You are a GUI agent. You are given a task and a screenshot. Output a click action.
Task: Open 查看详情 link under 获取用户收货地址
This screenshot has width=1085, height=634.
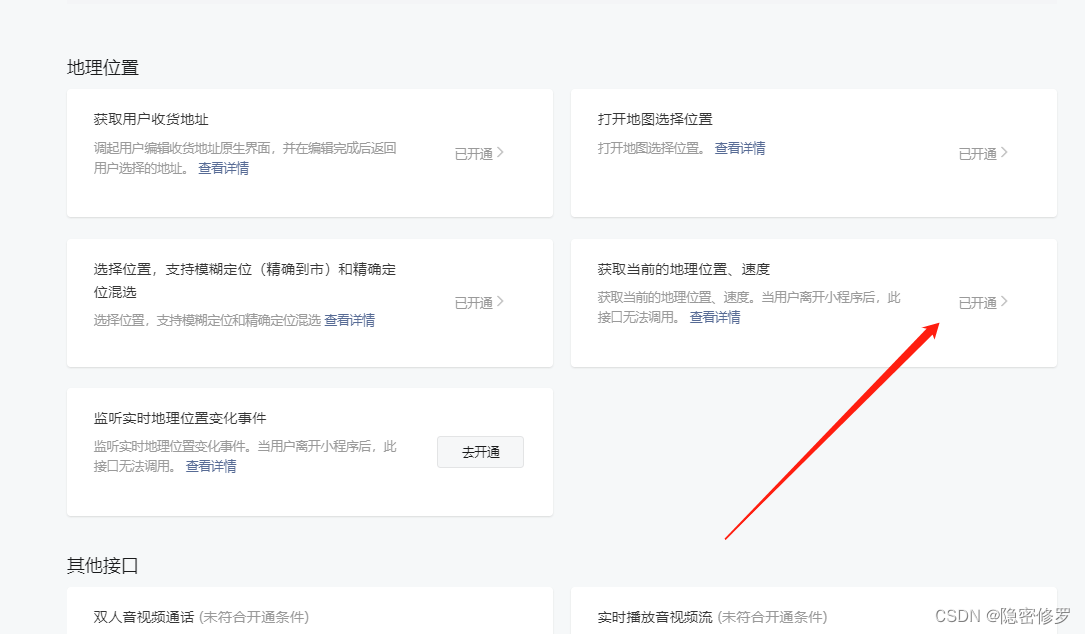[223, 168]
